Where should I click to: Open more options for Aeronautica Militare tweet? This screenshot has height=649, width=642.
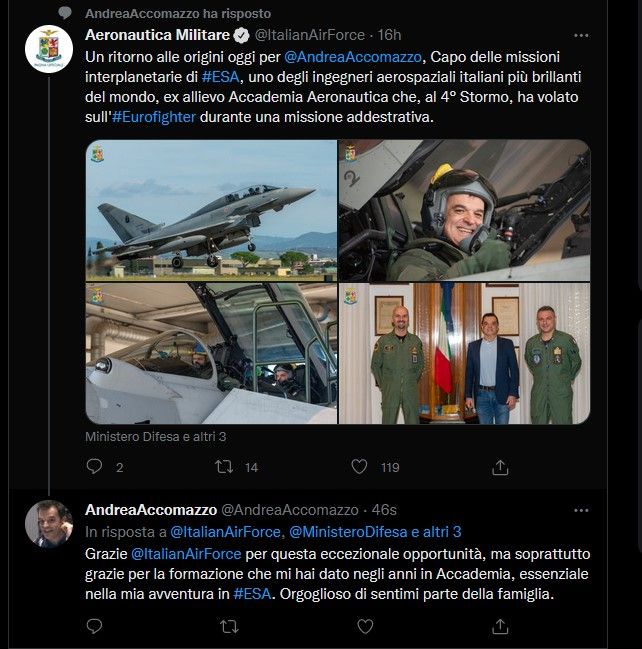click(x=581, y=35)
